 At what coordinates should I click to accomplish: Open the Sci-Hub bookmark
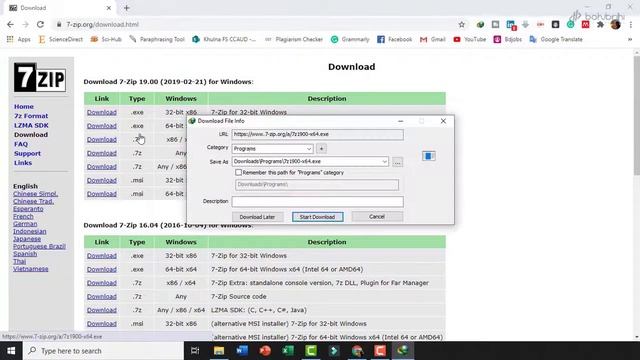(x=106, y=39)
